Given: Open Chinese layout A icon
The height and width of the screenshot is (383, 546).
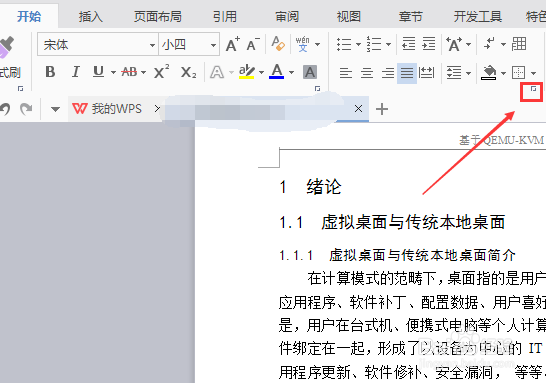Looking at the screenshot, I should coord(454,44).
